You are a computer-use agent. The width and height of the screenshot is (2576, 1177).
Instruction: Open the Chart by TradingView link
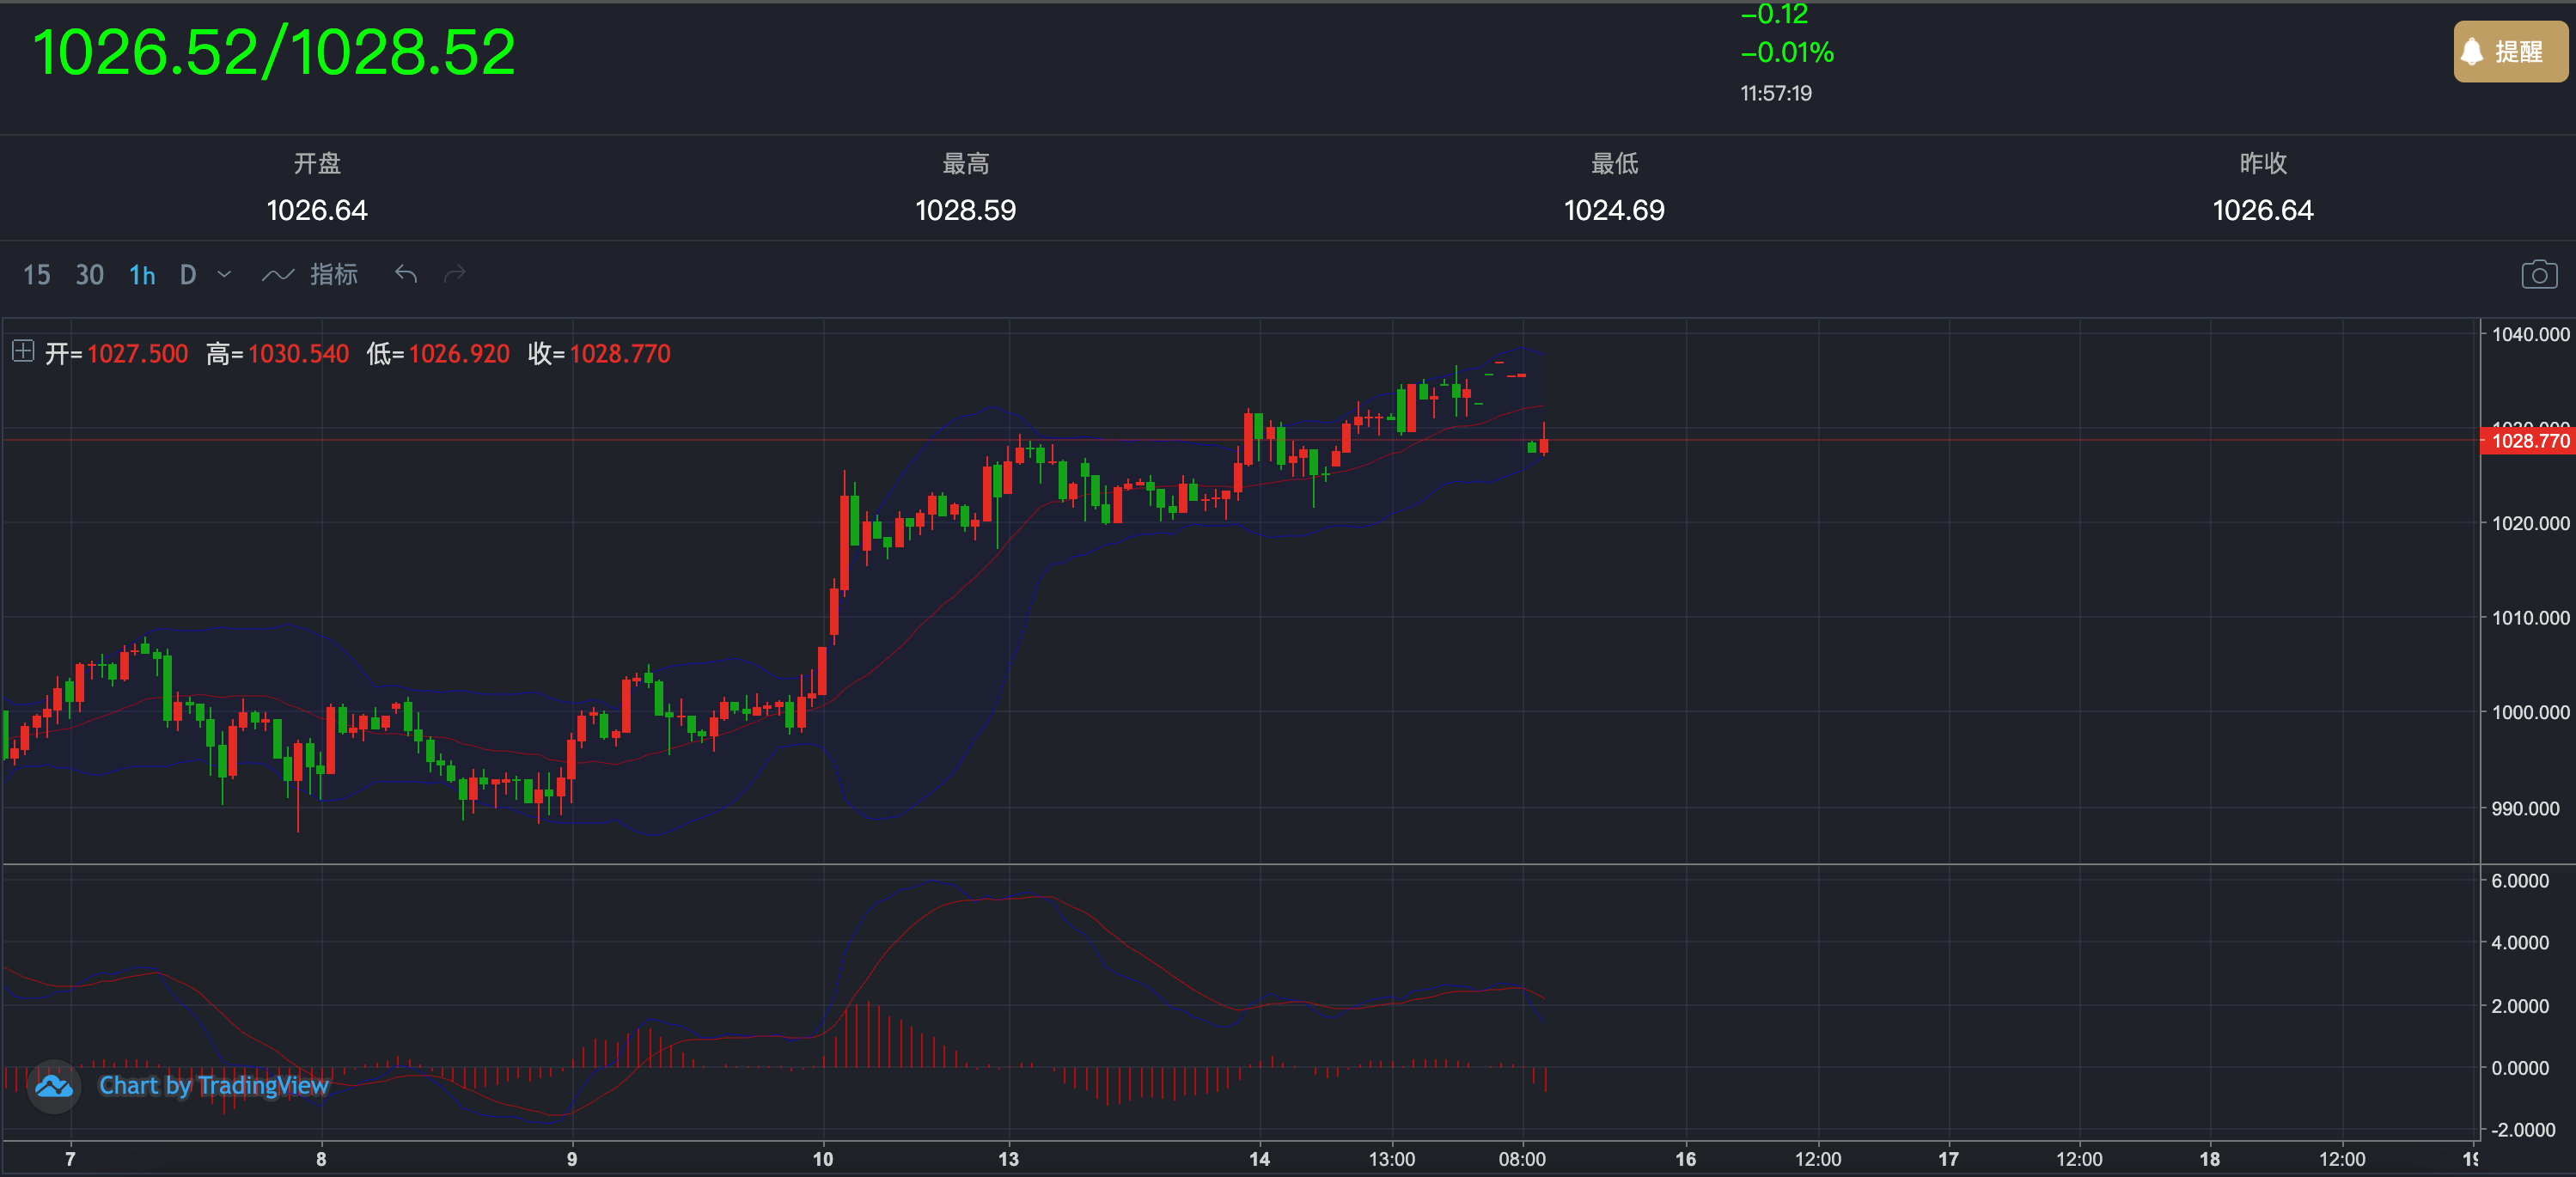tap(213, 1086)
